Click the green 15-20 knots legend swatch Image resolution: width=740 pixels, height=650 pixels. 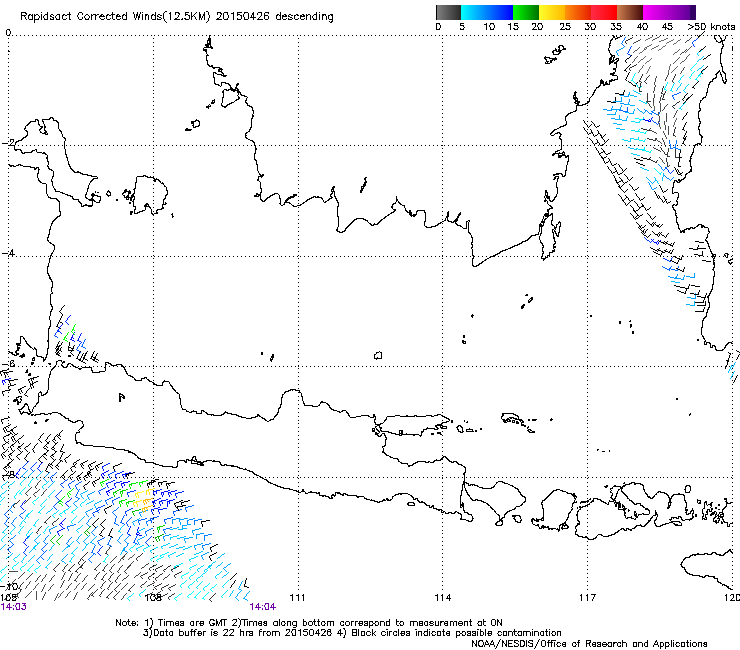[x=526, y=12]
